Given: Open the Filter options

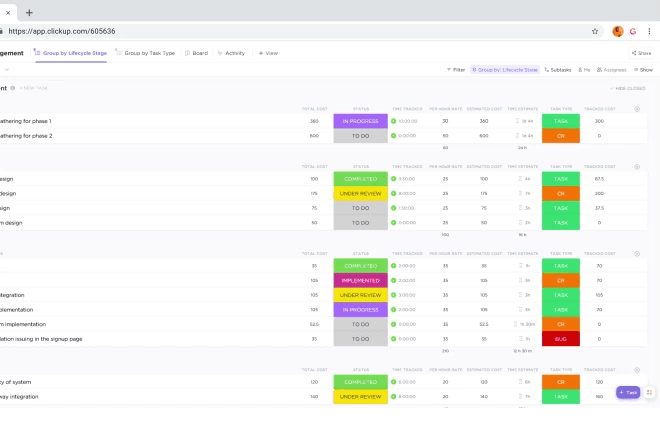Looking at the screenshot, I should coord(455,70).
